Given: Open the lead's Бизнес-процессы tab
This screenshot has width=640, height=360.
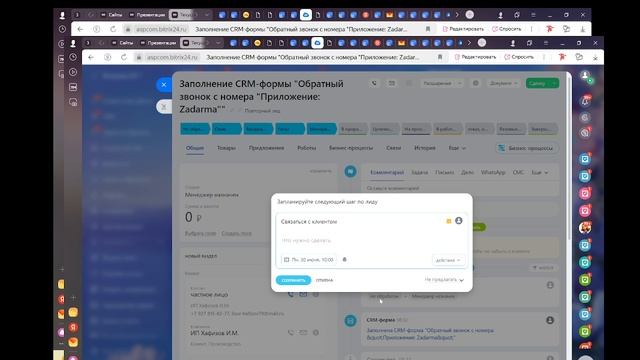Looking at the screenshot, I should [x=351, y=148].
